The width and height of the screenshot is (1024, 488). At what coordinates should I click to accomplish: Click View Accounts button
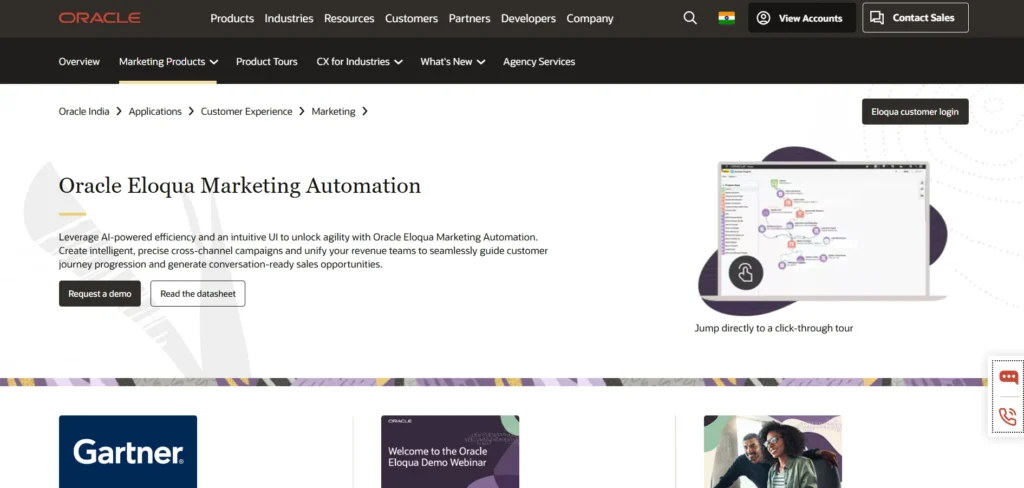coord(802,18)
